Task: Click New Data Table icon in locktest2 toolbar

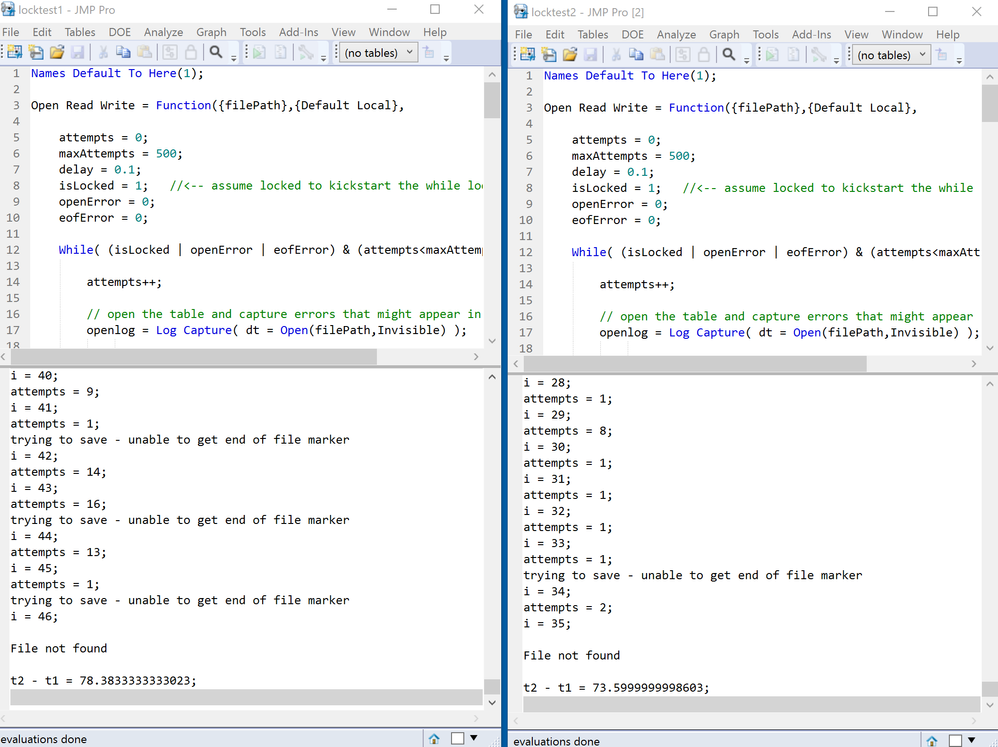Action: click(x=528, y=55)
